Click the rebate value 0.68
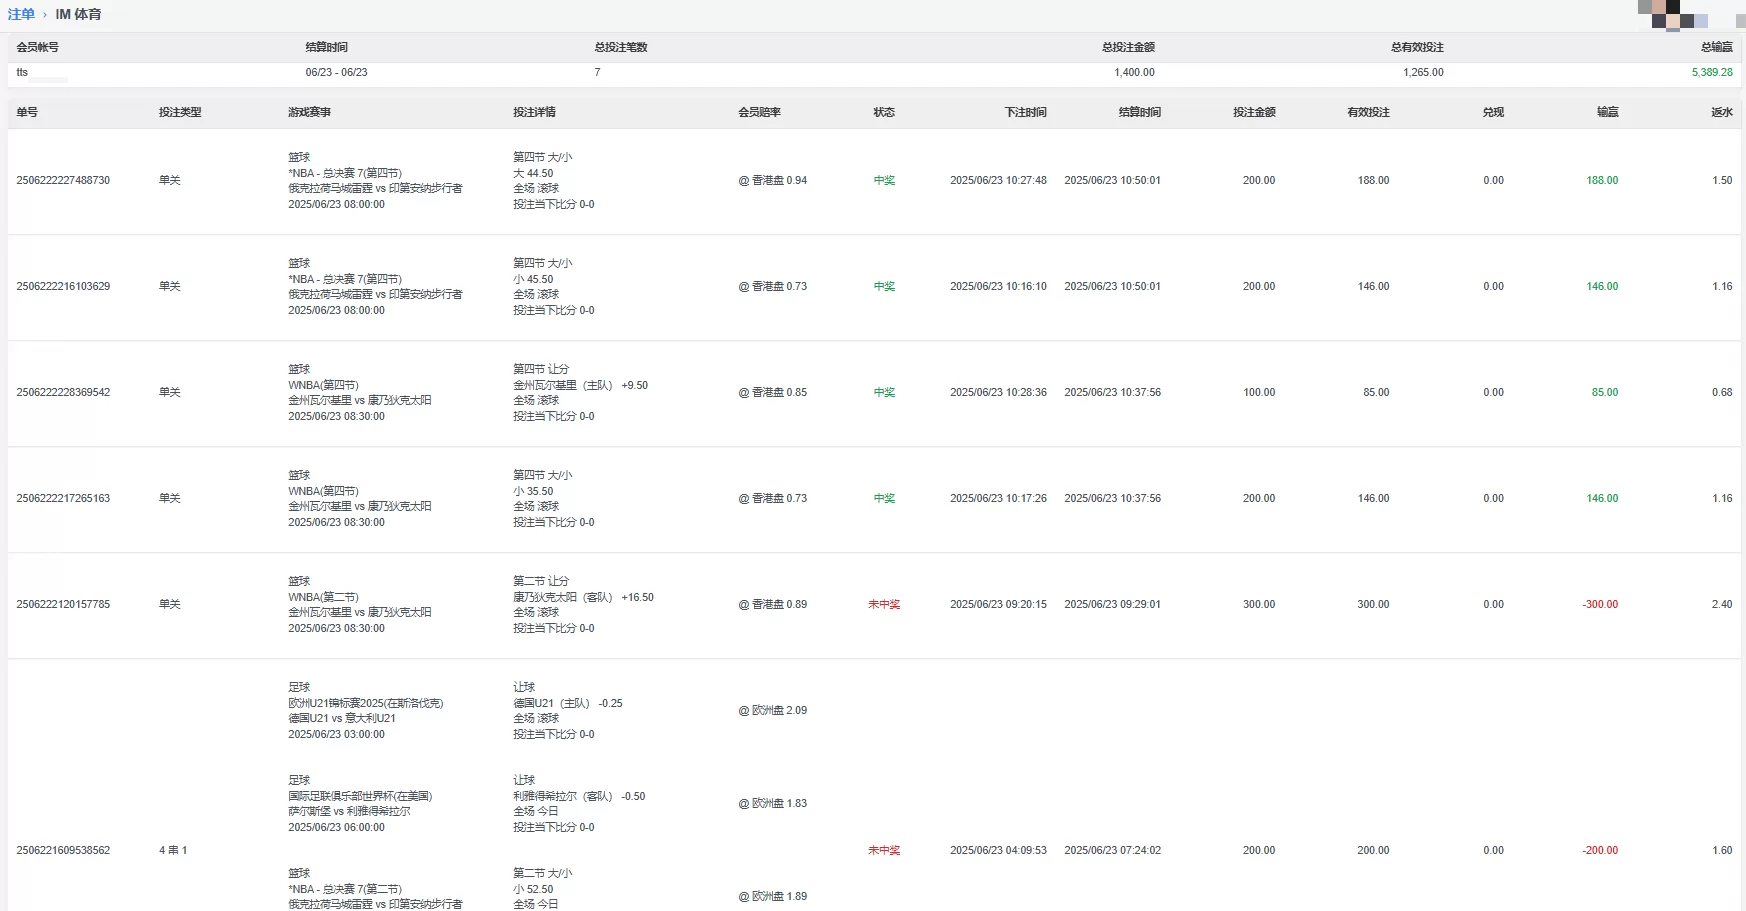The height and width of the screenshot is (911, 1746). [x=1722, y=392]
